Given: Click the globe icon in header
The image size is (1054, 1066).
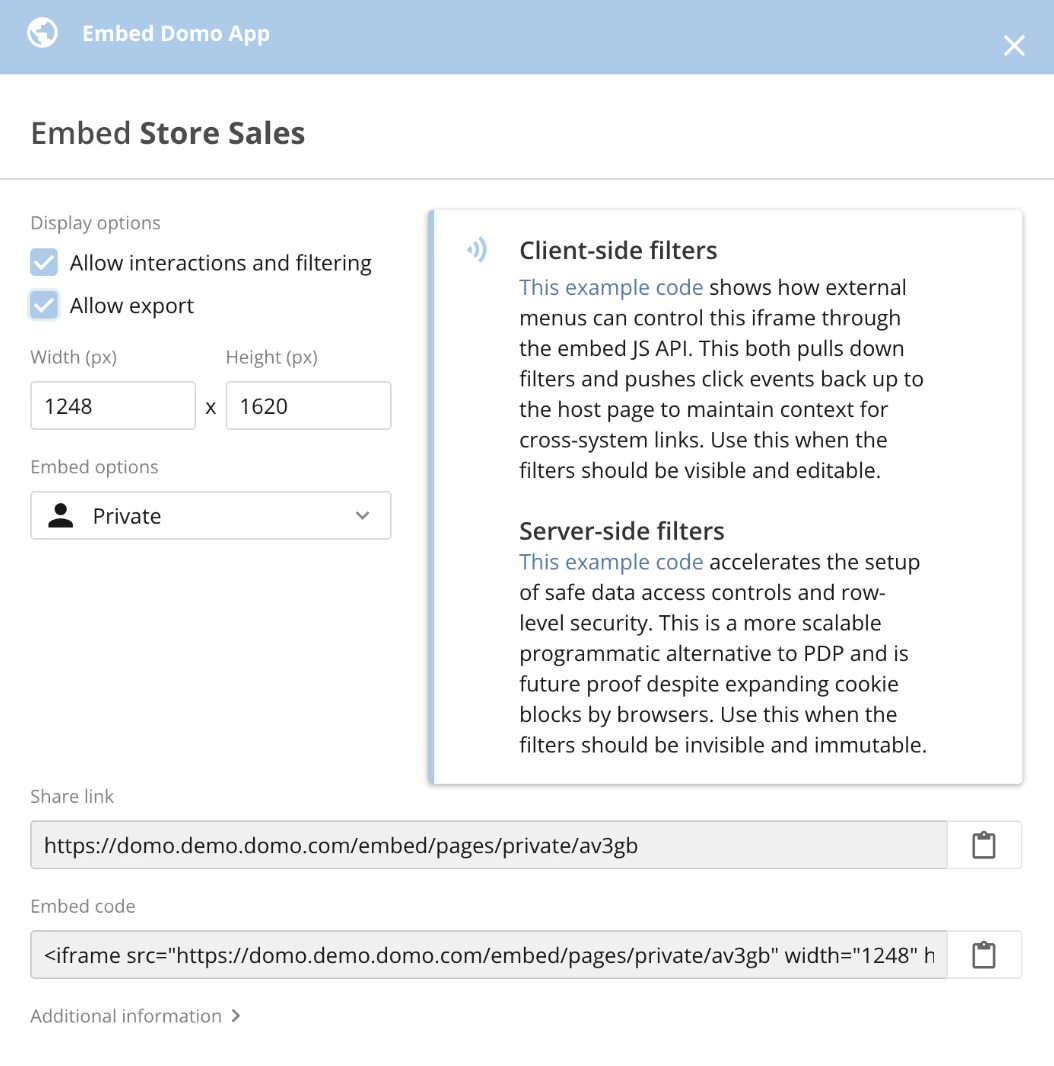Looking at the screenshot, I should point(42,33).
